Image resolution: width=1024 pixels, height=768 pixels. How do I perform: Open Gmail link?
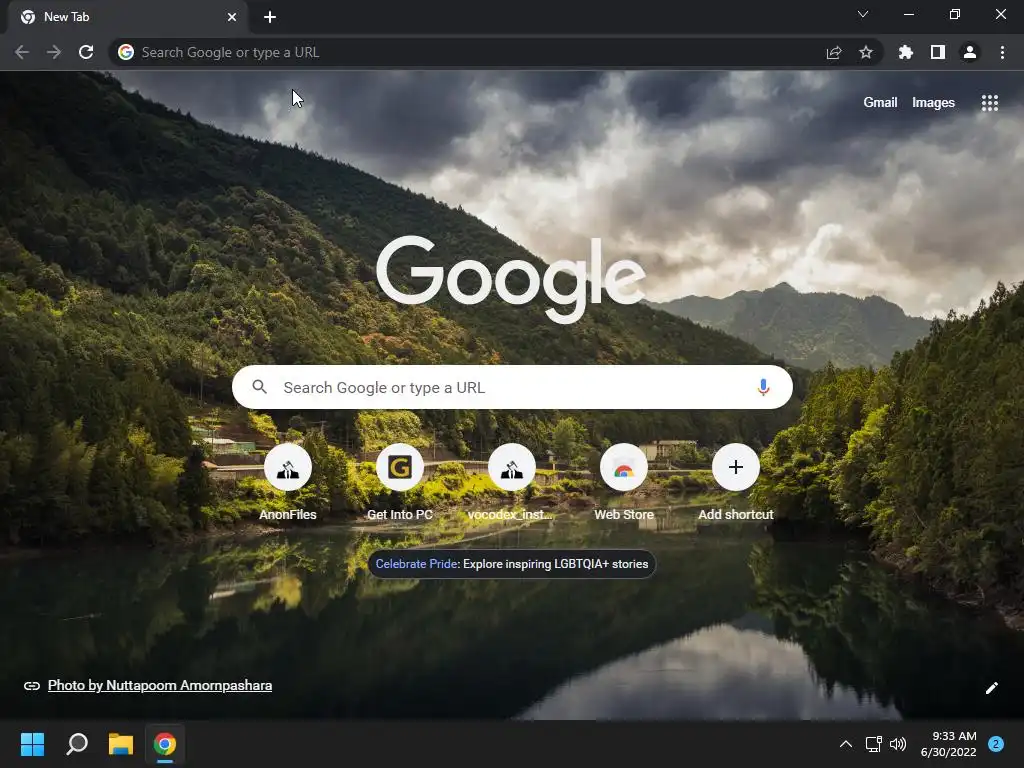pos(880,103)
